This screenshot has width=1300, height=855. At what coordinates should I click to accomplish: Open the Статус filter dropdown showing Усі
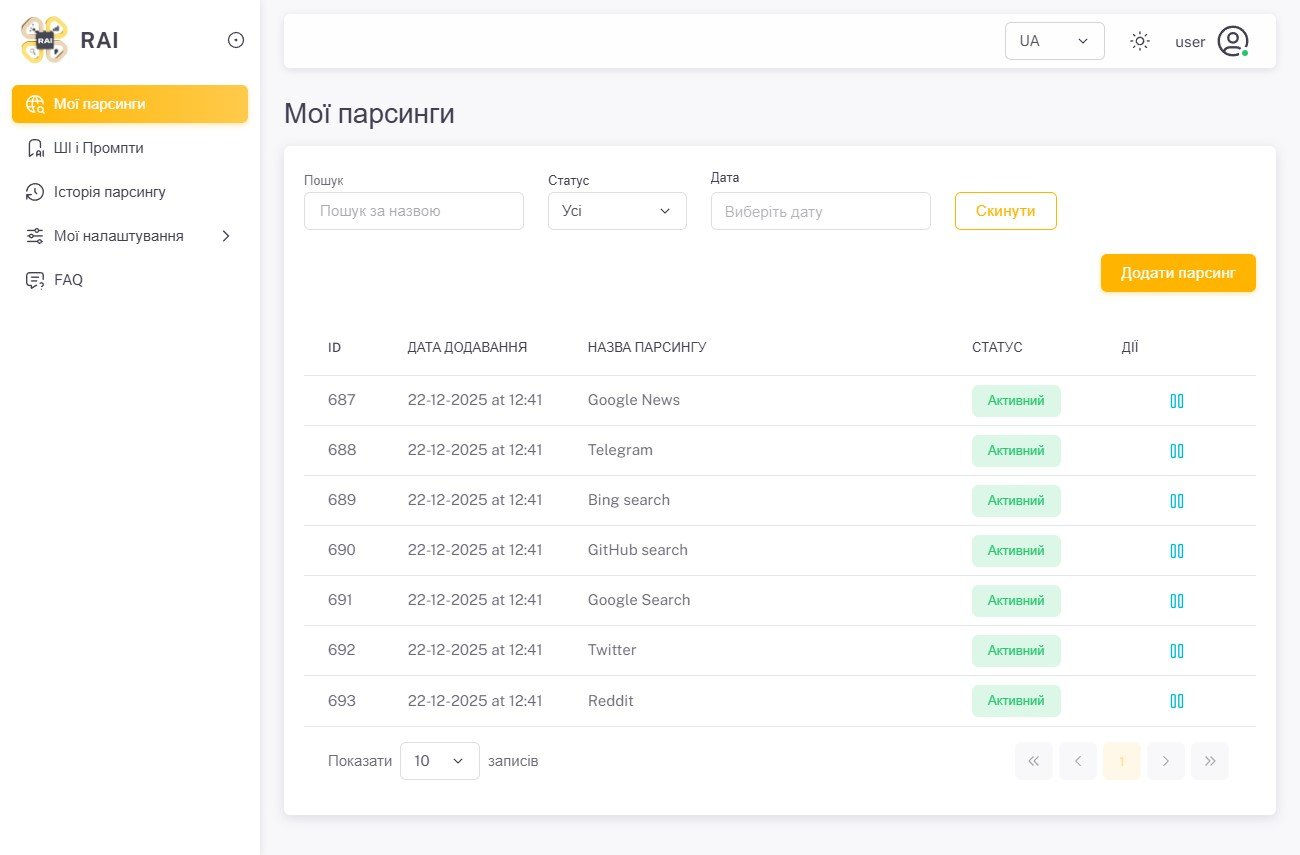[x=617, y=211]
